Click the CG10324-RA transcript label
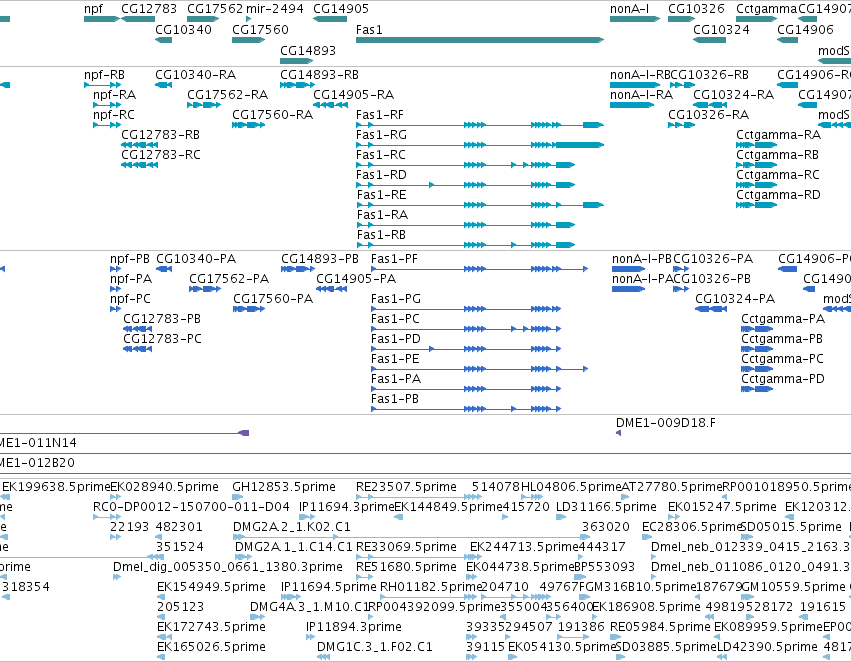851x662 pixels. pos(733,94)
